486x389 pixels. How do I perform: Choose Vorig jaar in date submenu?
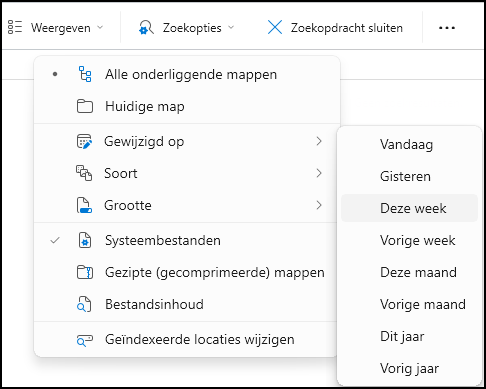tap(409, 368)
